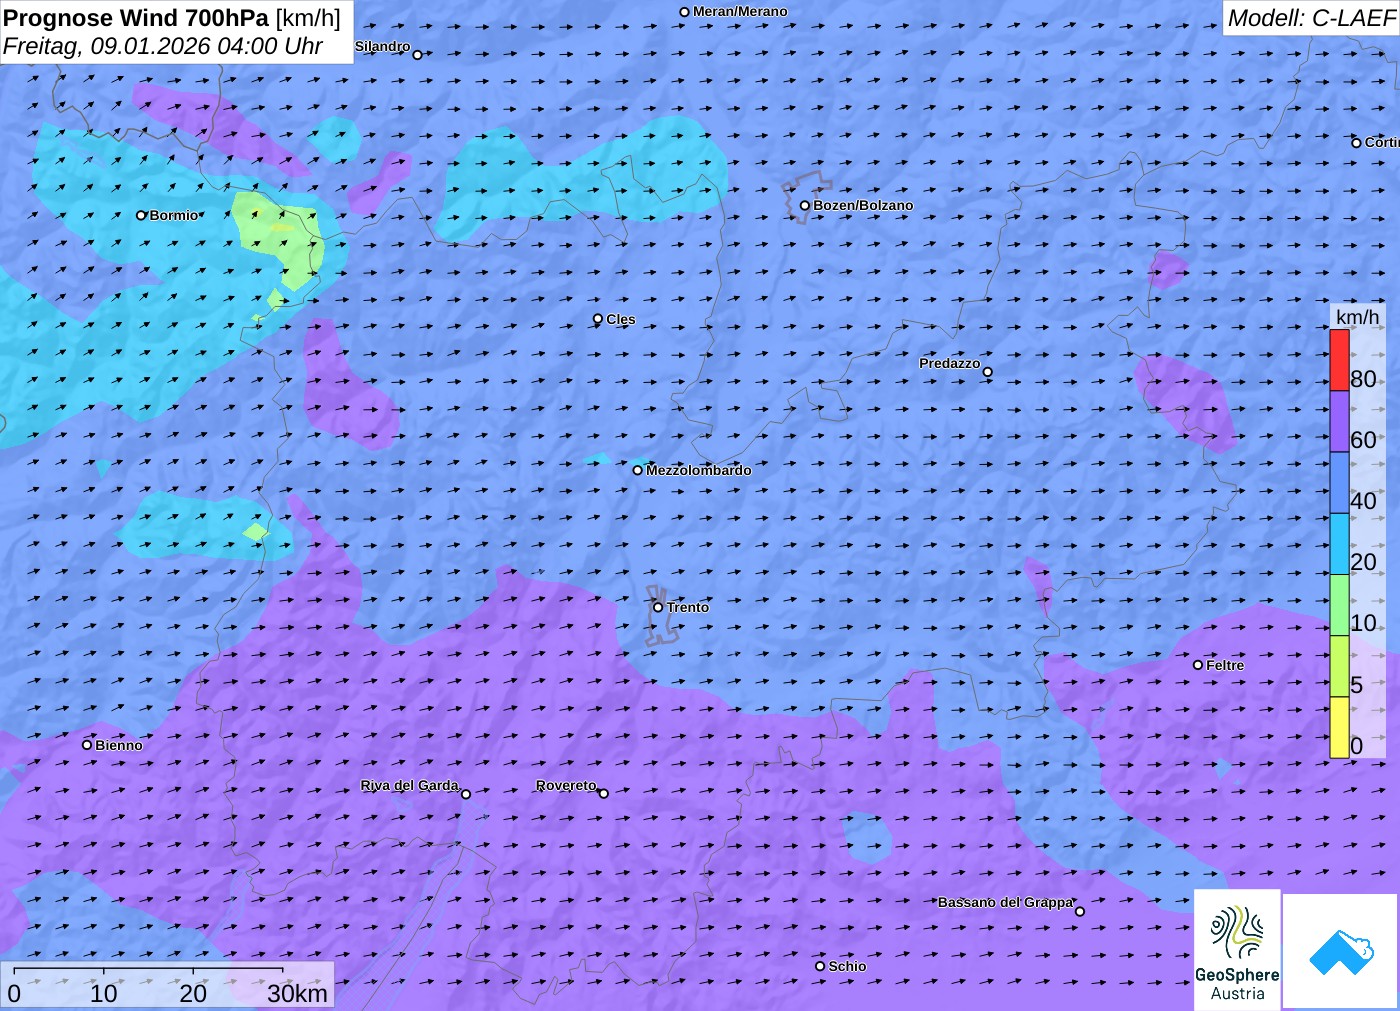
Task: Click the title 'Prognose Wind 700hPa'
Action: [136, 18]
